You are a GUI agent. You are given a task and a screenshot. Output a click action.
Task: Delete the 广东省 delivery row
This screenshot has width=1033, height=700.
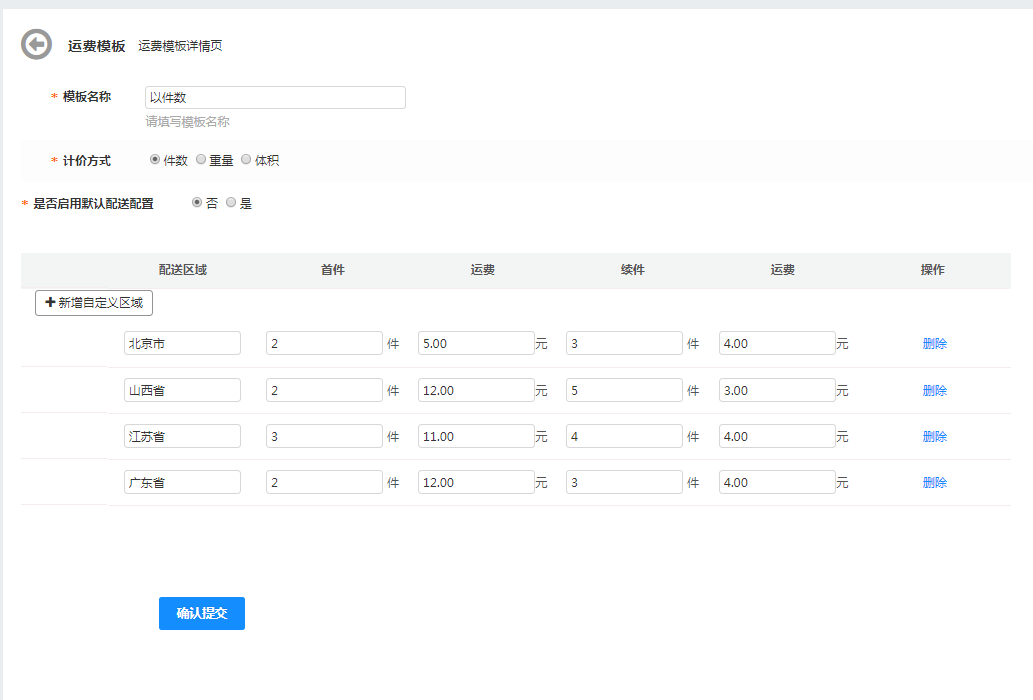click(934, 483)
